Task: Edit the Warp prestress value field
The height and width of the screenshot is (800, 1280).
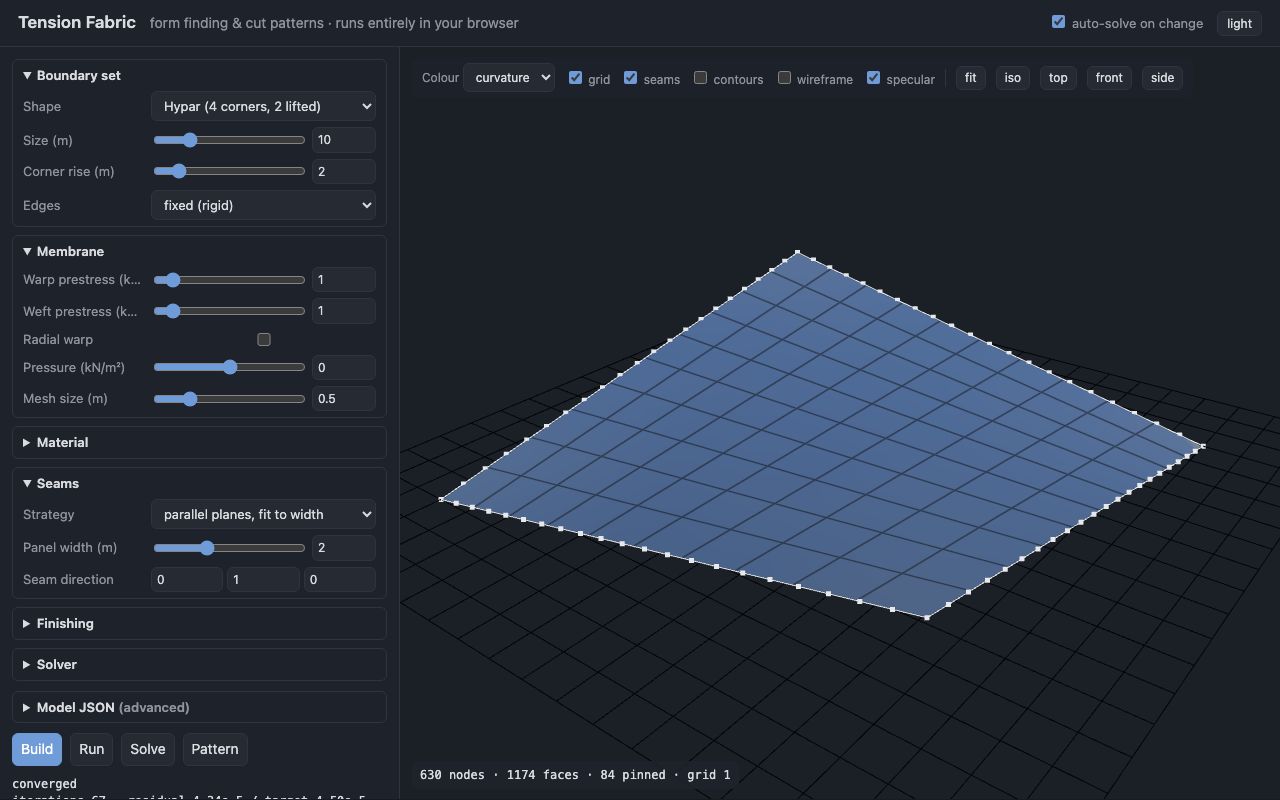Action: click(x=343, y=280)
